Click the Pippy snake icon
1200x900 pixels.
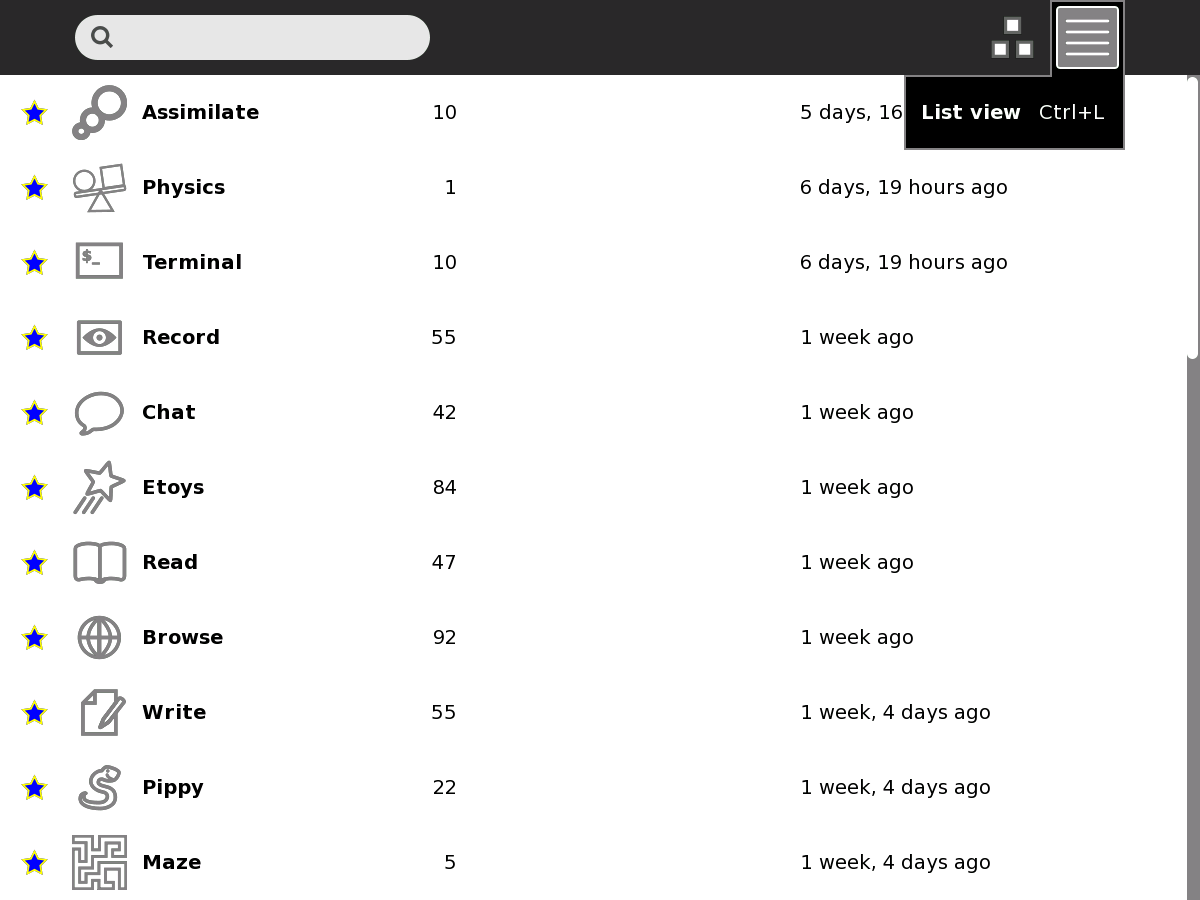coord(99,787)
